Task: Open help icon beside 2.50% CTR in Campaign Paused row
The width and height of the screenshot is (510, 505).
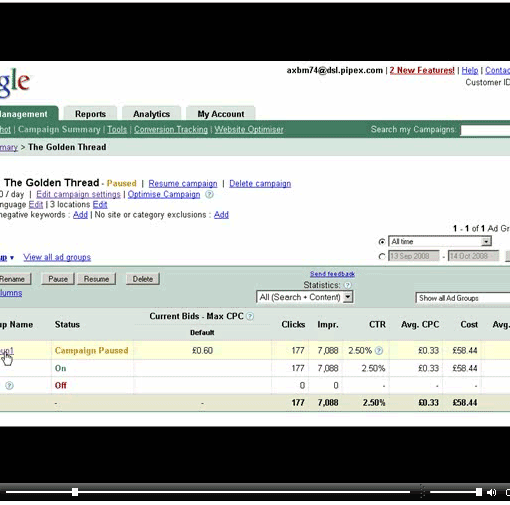Action: pos(379,350)
